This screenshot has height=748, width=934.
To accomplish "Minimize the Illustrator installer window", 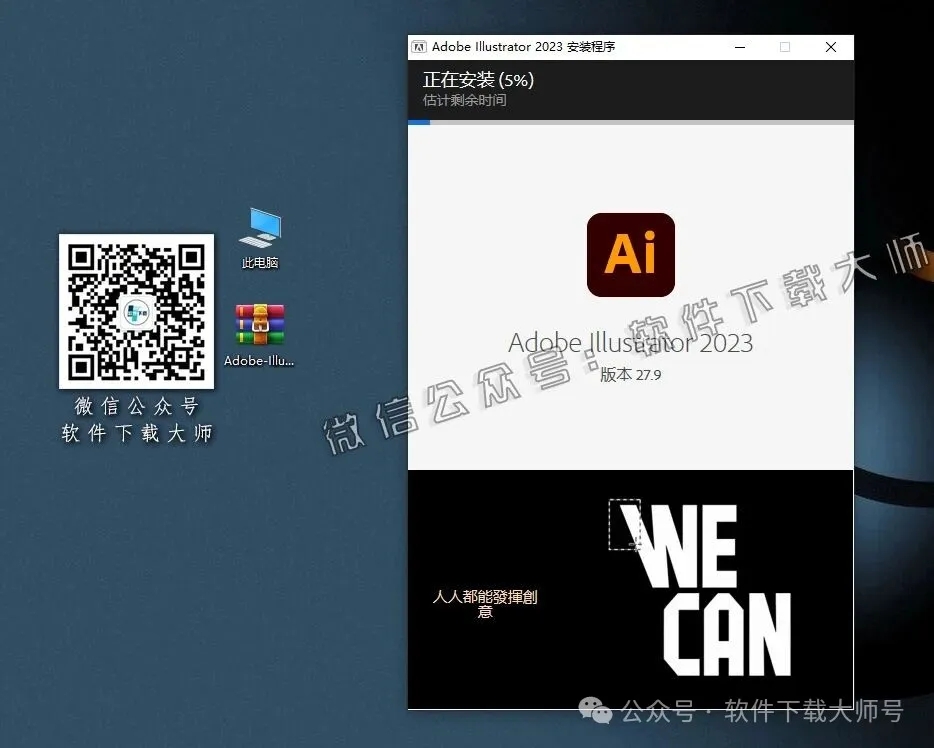I will pos(740,46).
